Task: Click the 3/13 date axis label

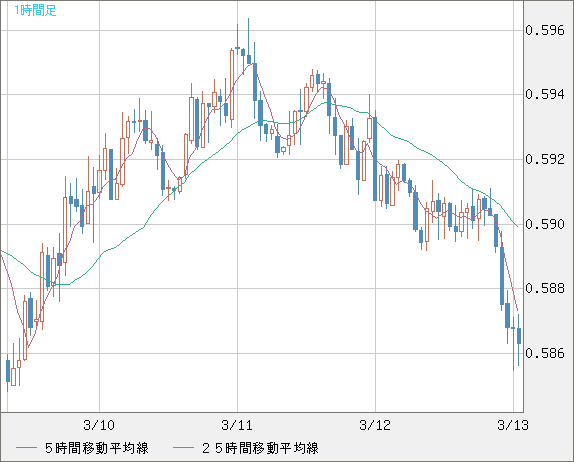Action: coord(513,425)
